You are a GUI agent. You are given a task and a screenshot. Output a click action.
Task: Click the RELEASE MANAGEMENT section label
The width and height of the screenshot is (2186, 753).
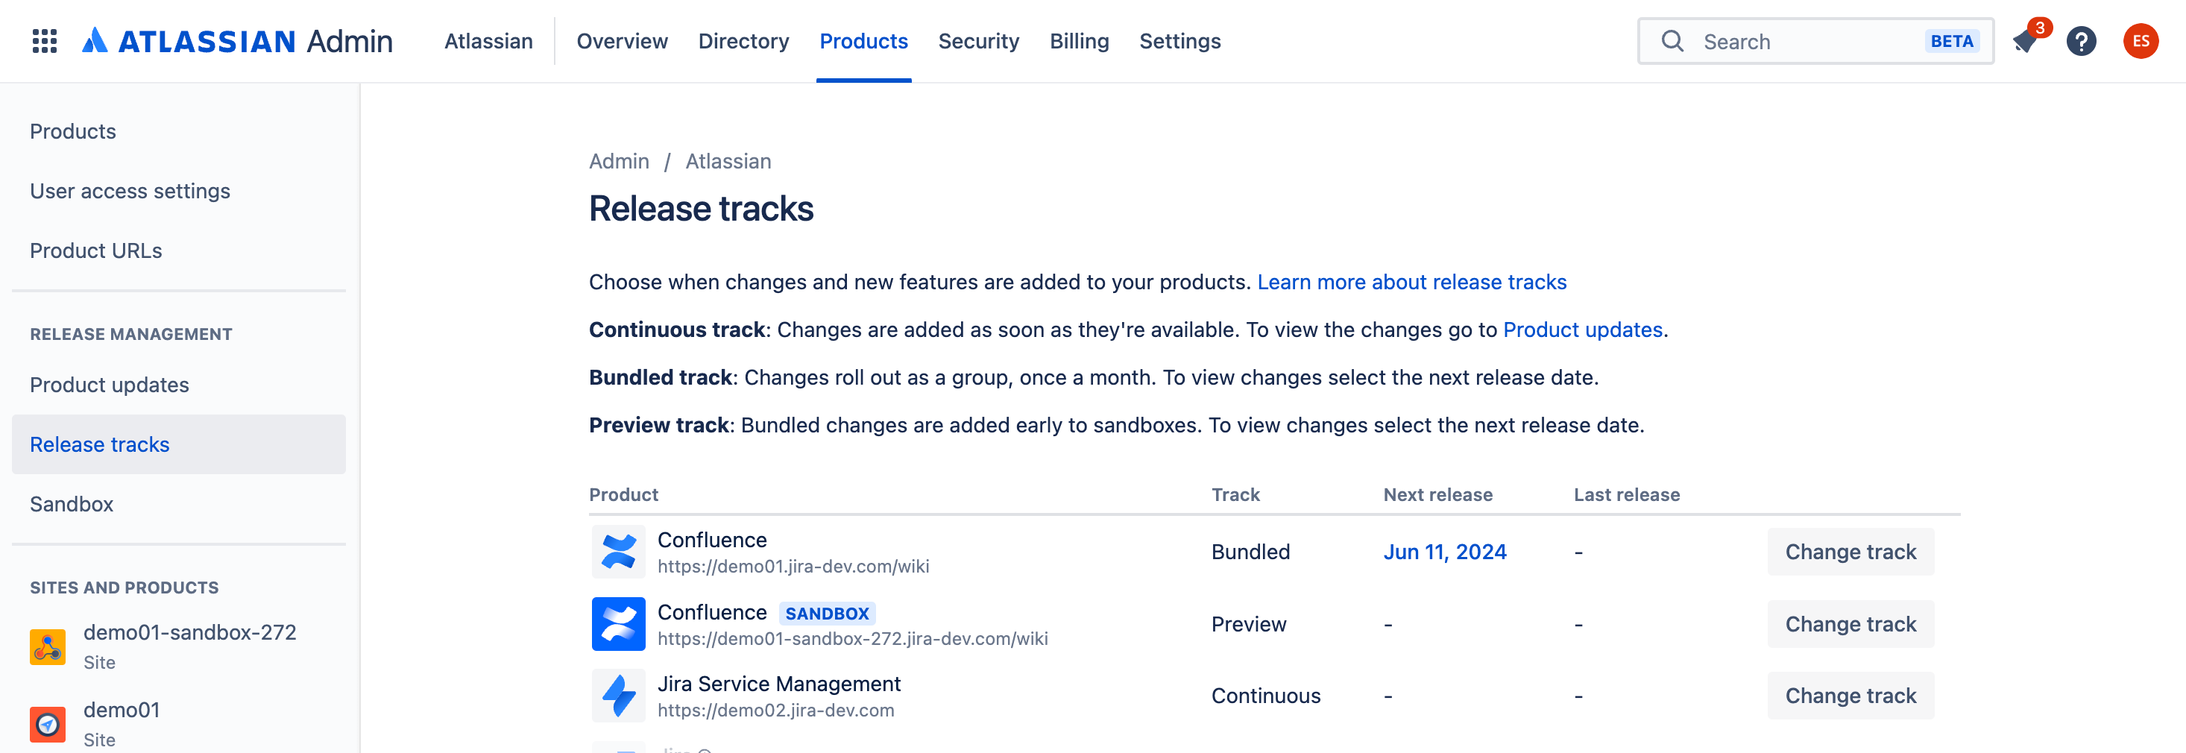131,334
